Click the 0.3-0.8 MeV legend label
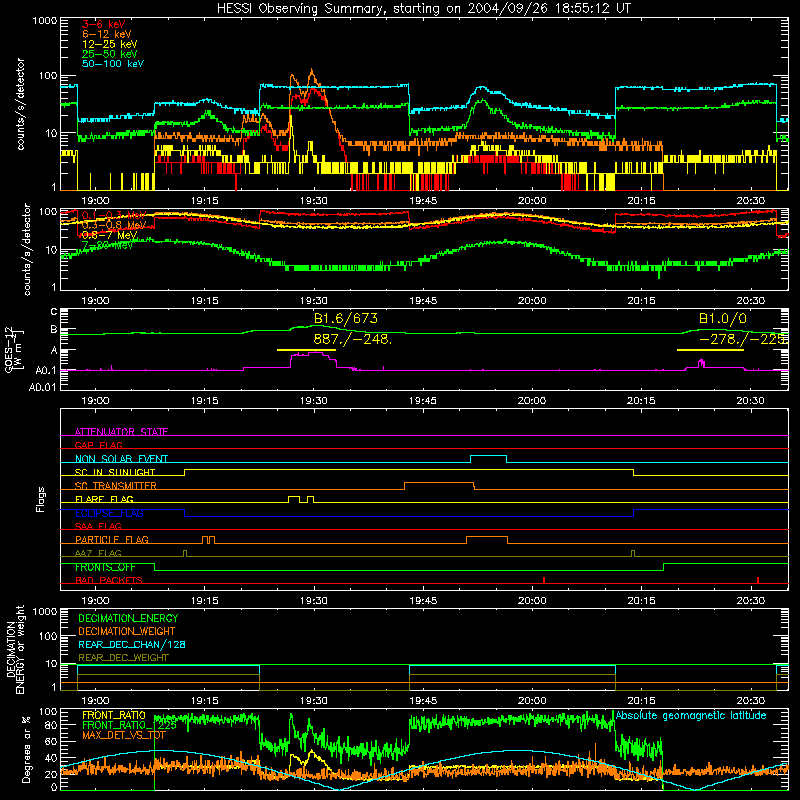This screenshot has height=800, width=800. tap(114, 225)
